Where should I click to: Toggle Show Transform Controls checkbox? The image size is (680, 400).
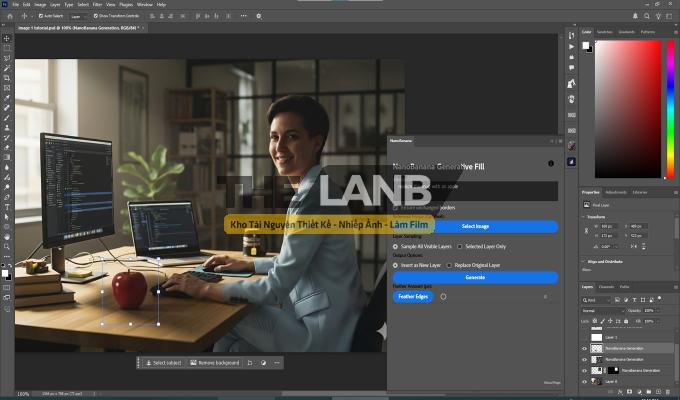coord(96,16)
